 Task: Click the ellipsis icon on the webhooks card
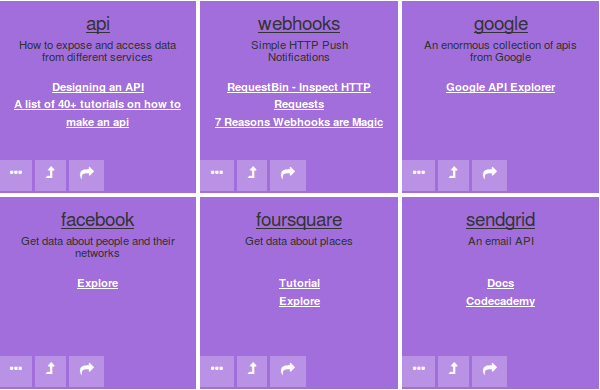pyautogui.click(x=217, y=175)
